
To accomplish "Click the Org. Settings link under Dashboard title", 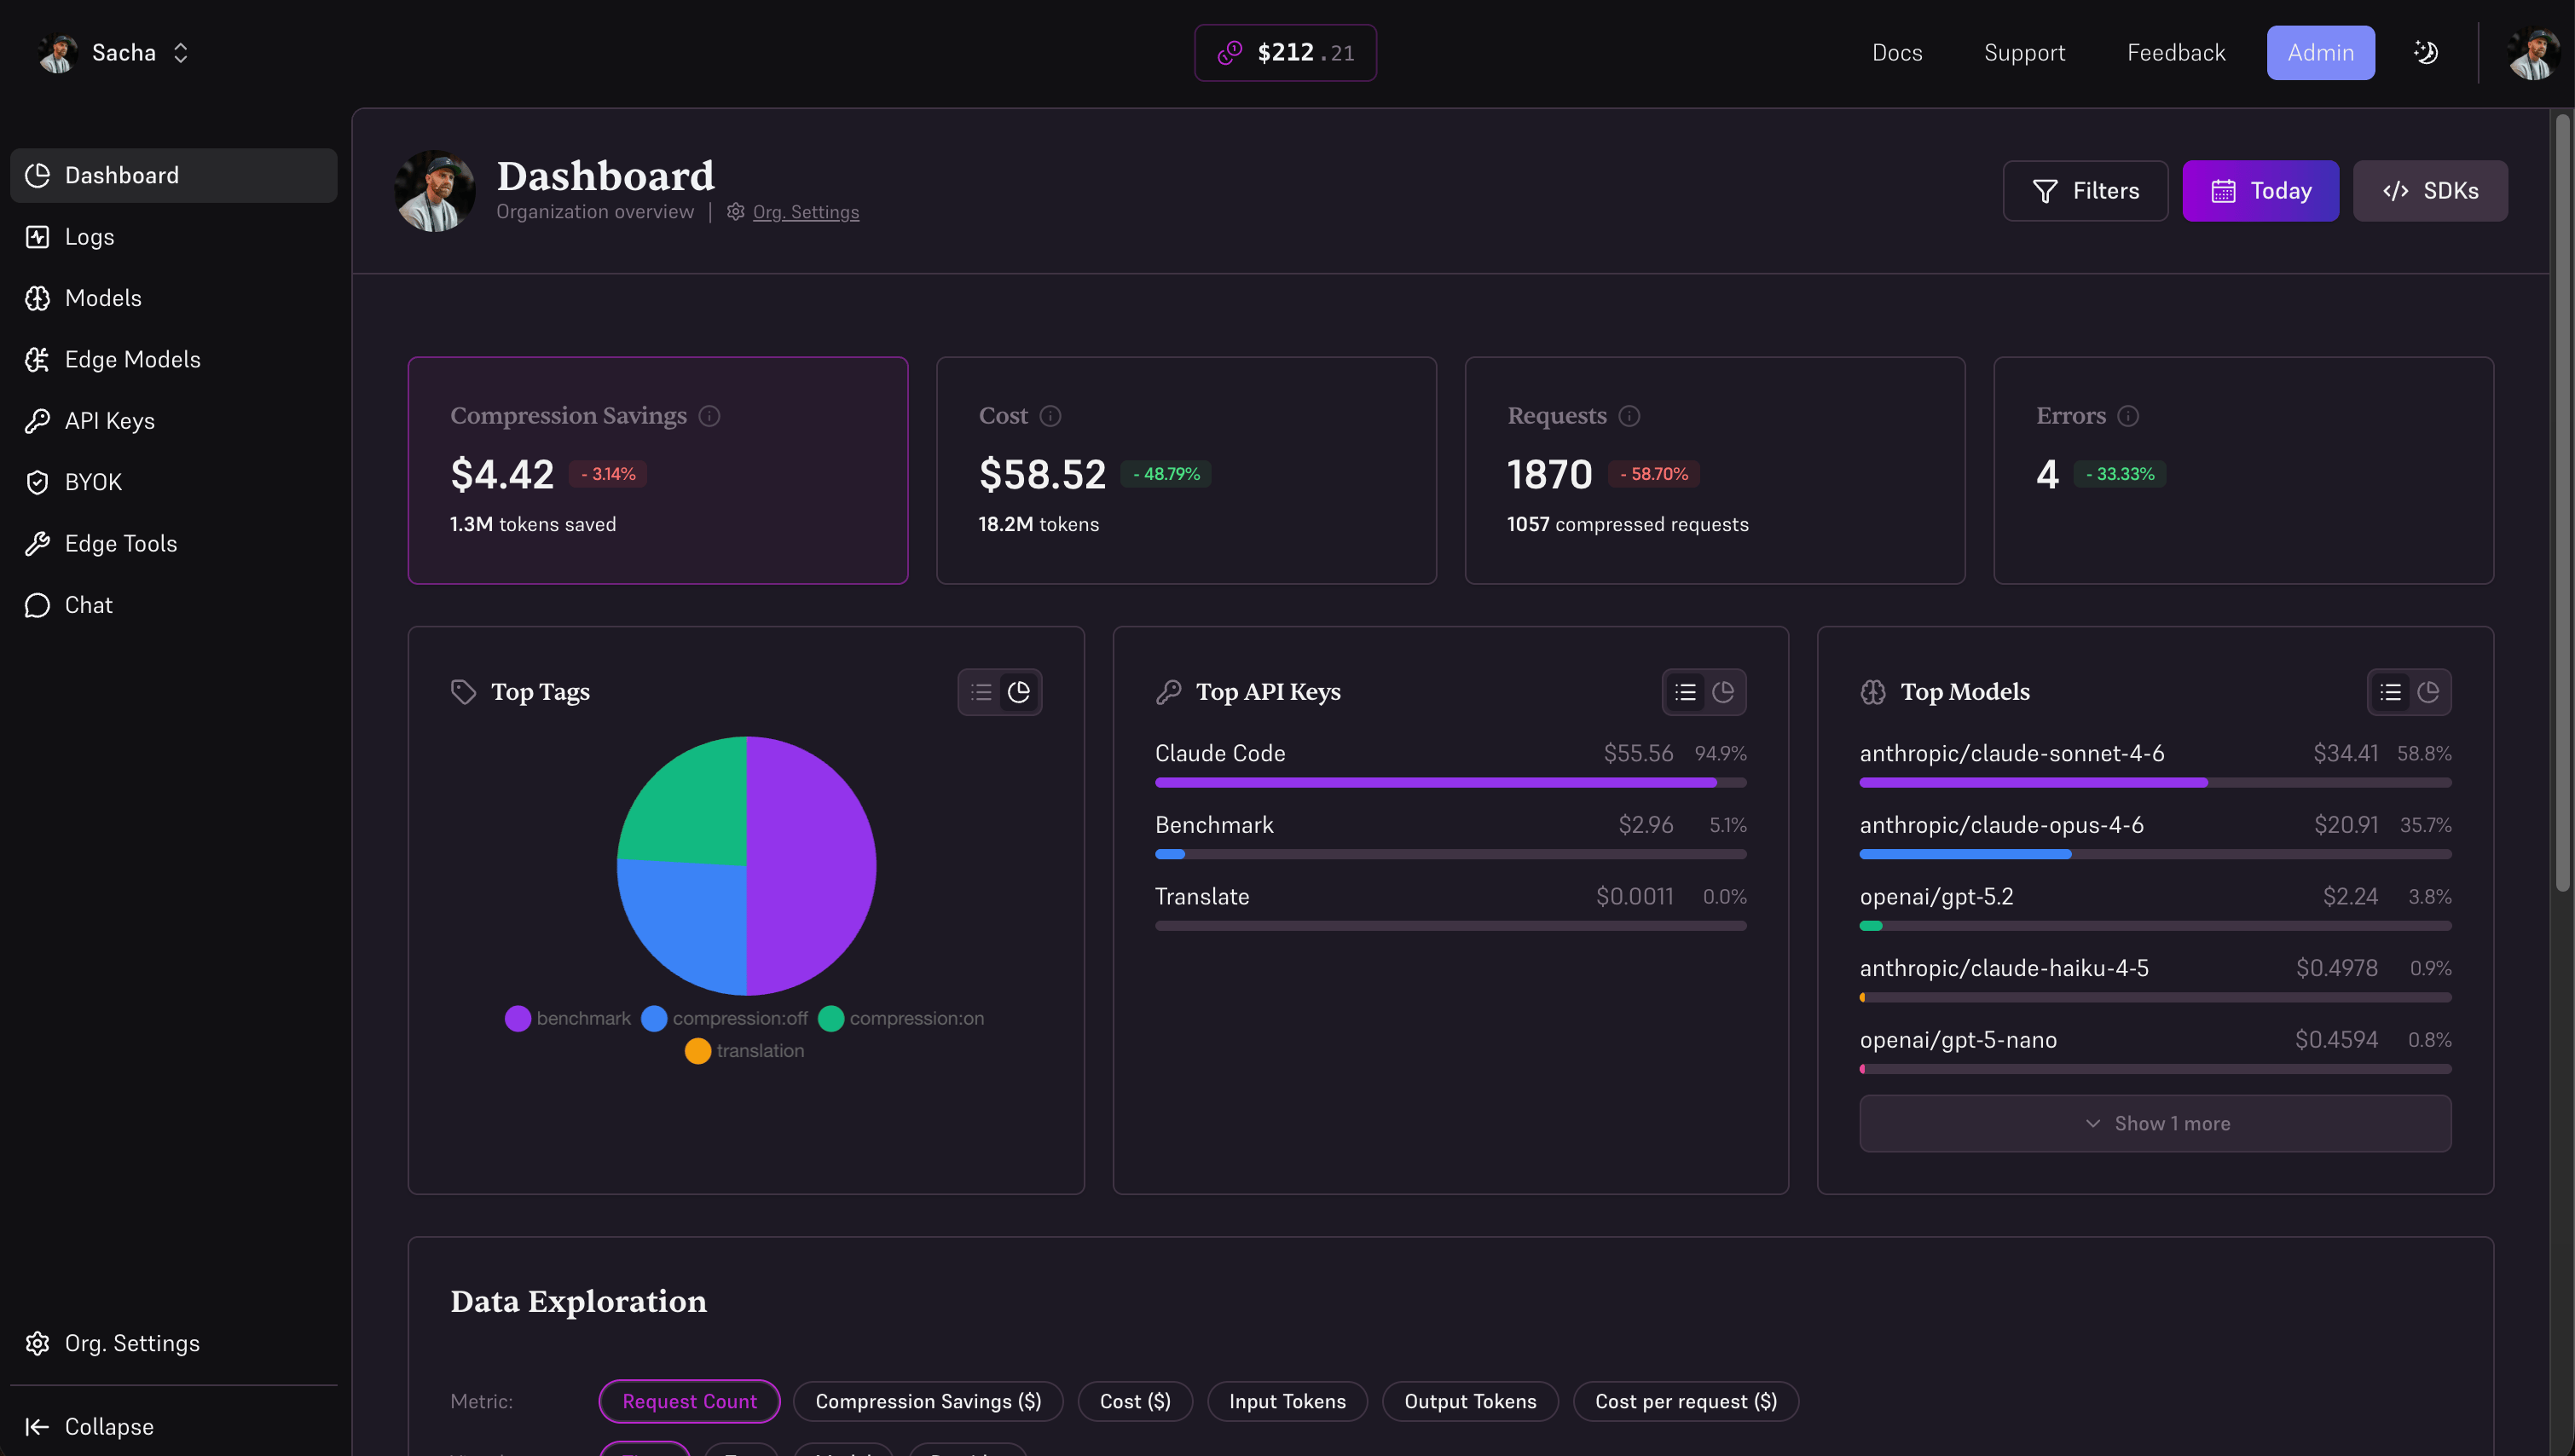I will point(805,212).
